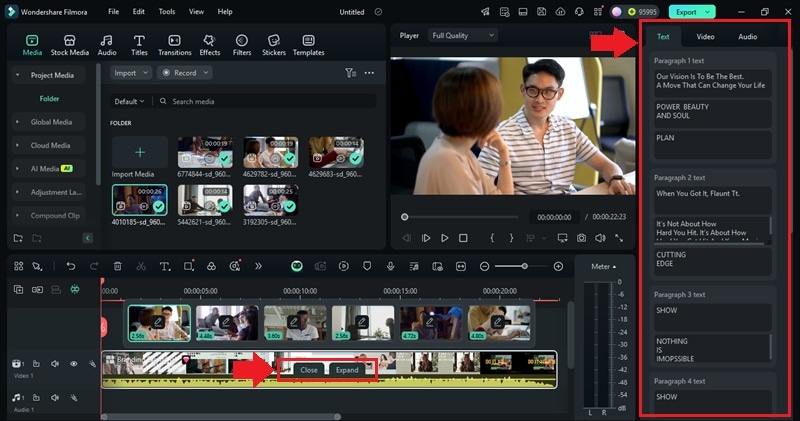
Task: Open the Record dropdown
Action: coord(185,73)
